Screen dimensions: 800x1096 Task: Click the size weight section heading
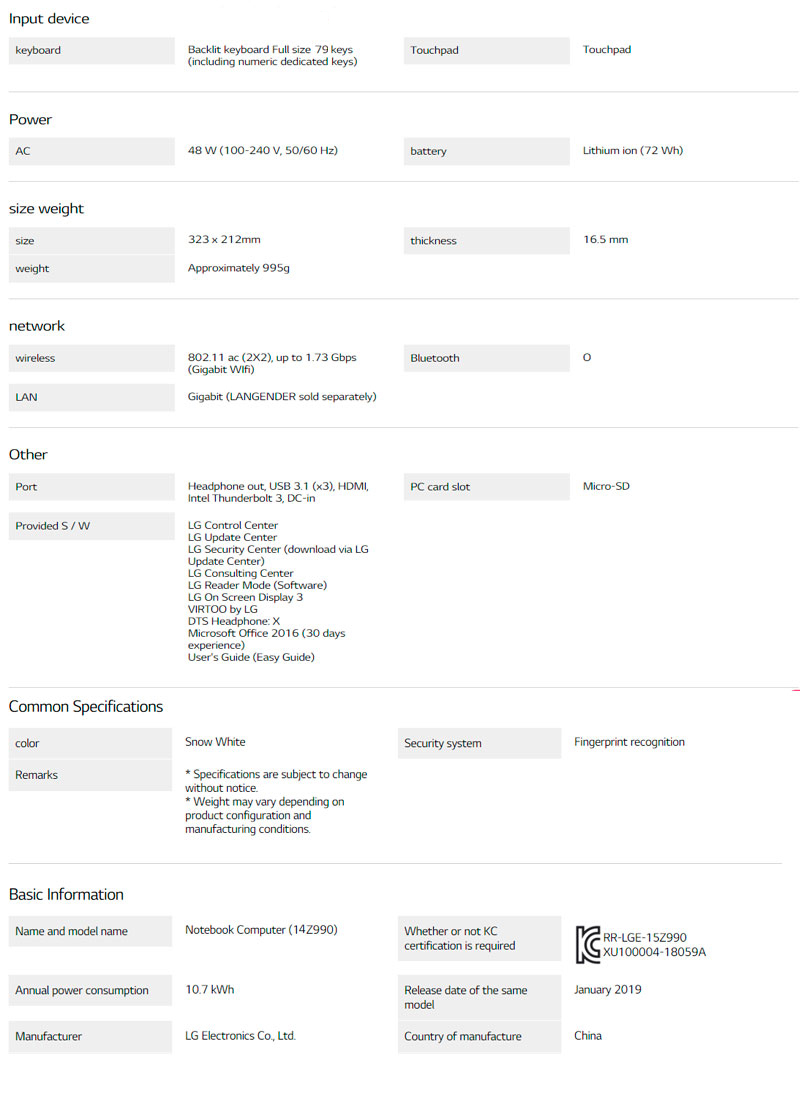point(47,209)
